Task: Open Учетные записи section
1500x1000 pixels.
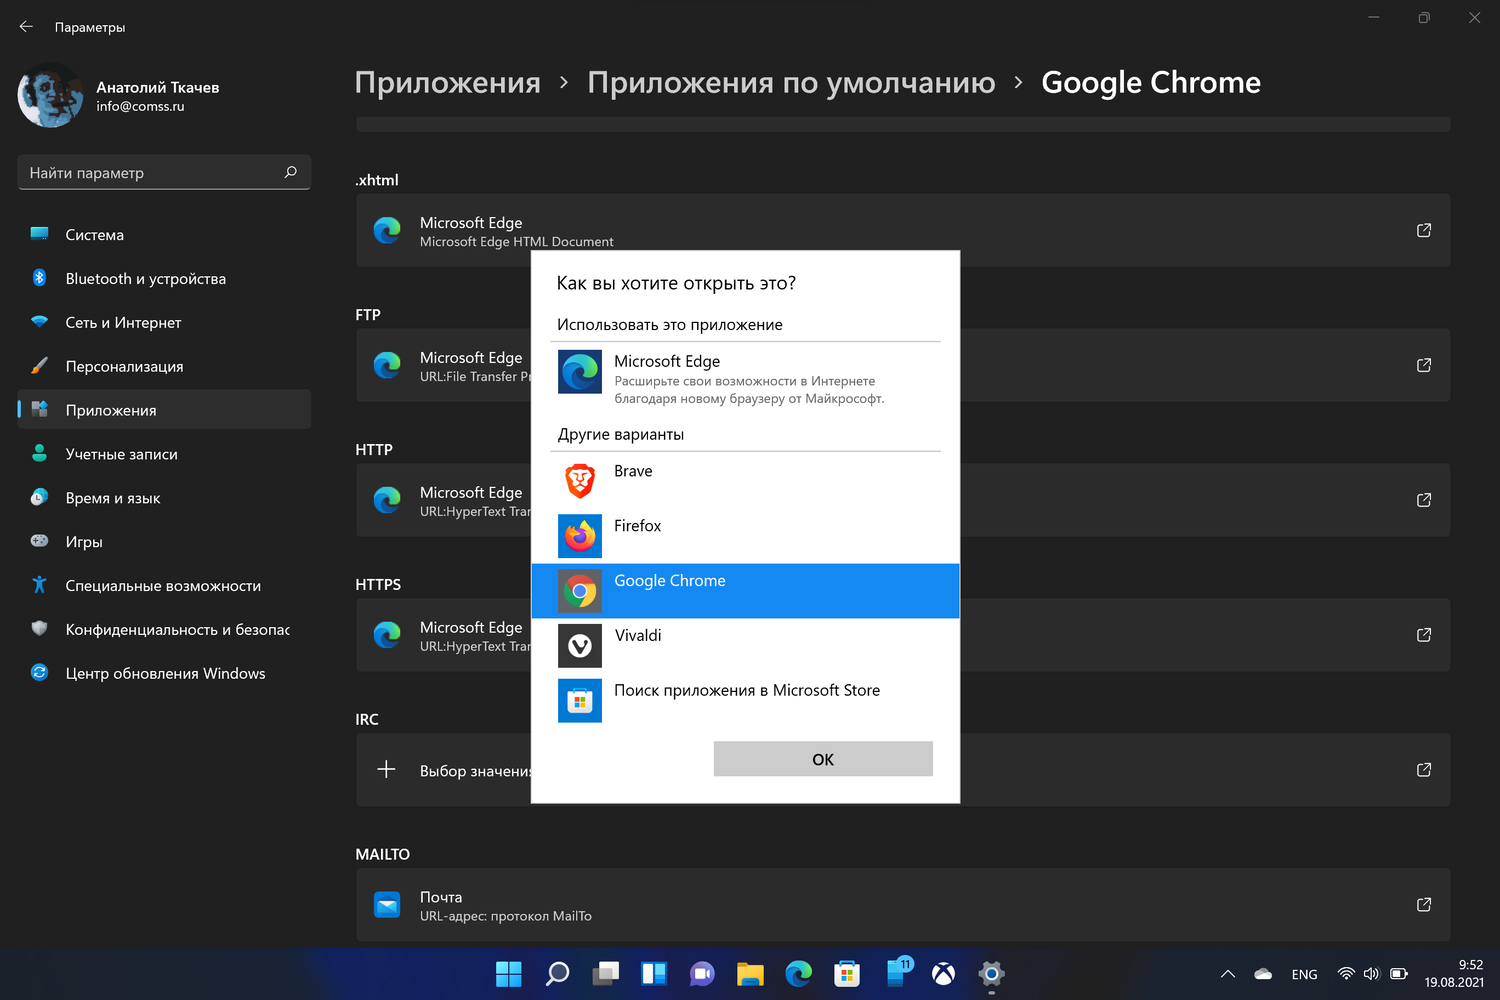Action: [x=164, y=454]
